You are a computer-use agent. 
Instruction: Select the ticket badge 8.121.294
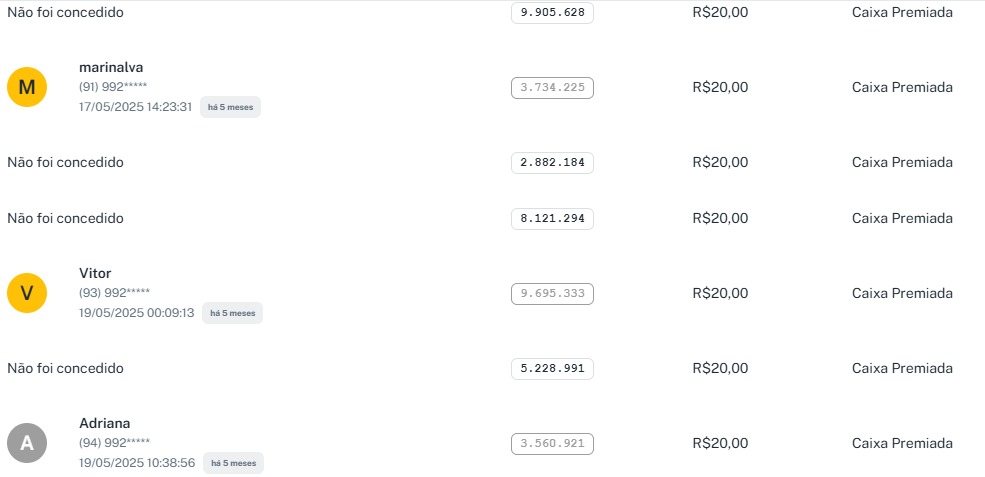[552, 218]
